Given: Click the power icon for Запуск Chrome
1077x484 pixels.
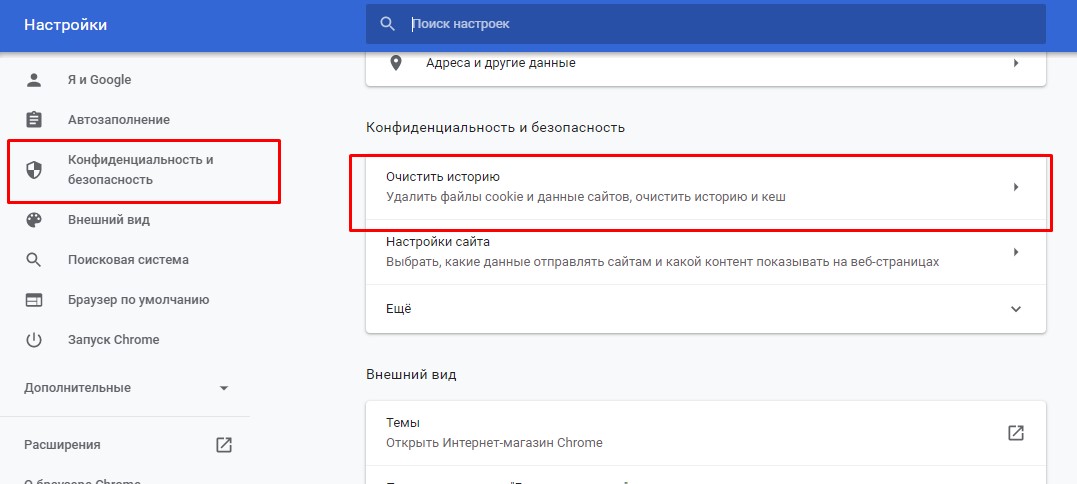Looking at the screenshot, I should pos(34,340).
